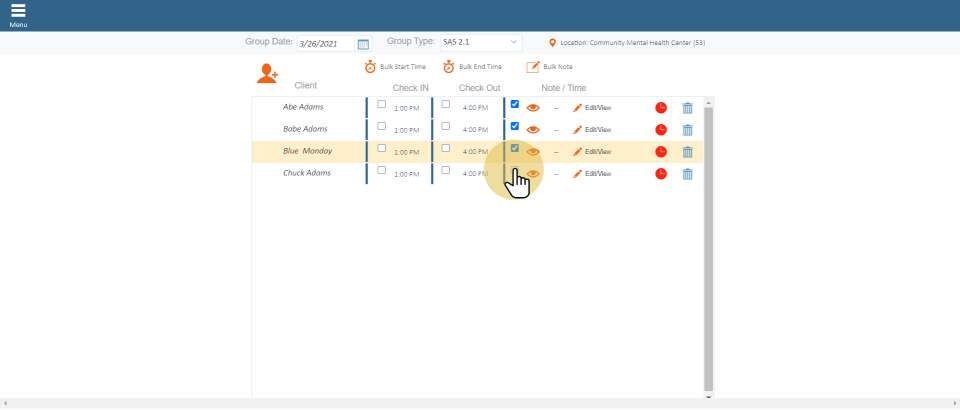960x410 pixels.
Task: Click the orange location pin icon
Action: tap(553, 43)
